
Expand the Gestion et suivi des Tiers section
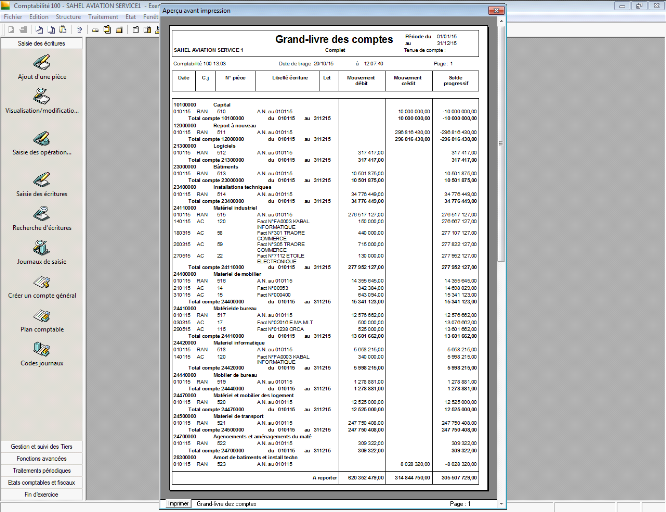click(42, 447)
